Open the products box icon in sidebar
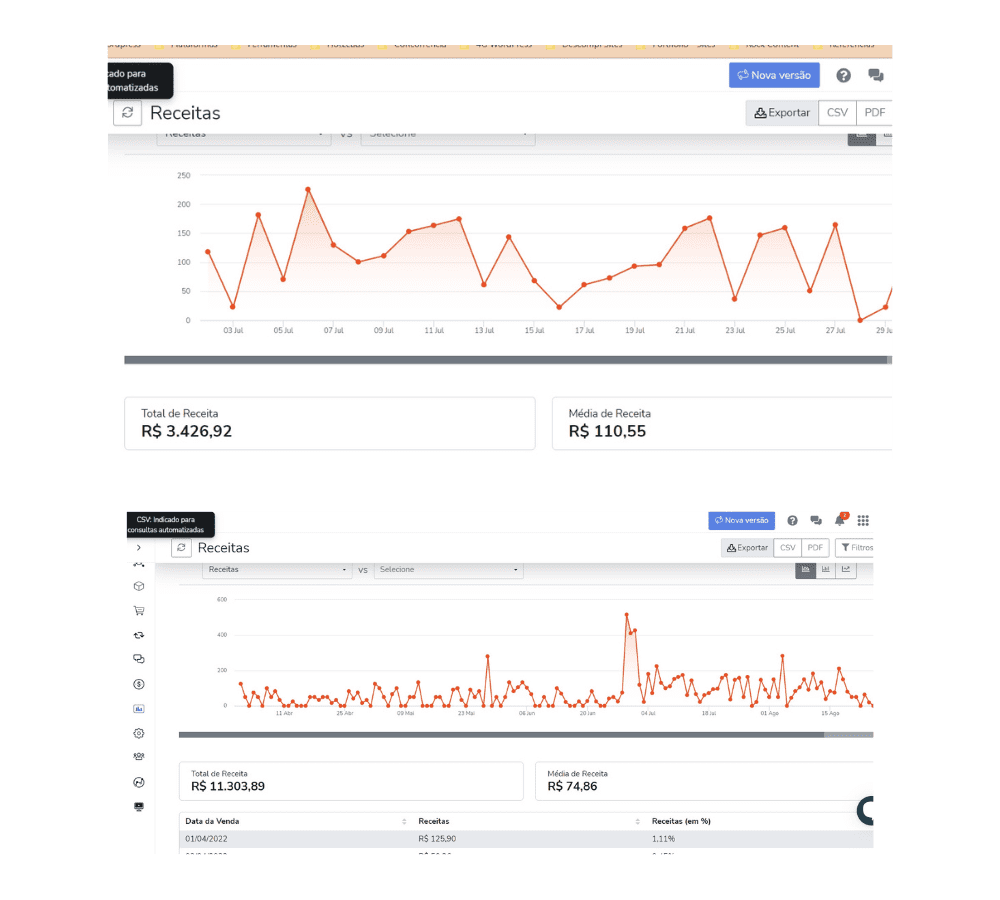This screenshot has width=1000, height=900. tap(139, 587)
